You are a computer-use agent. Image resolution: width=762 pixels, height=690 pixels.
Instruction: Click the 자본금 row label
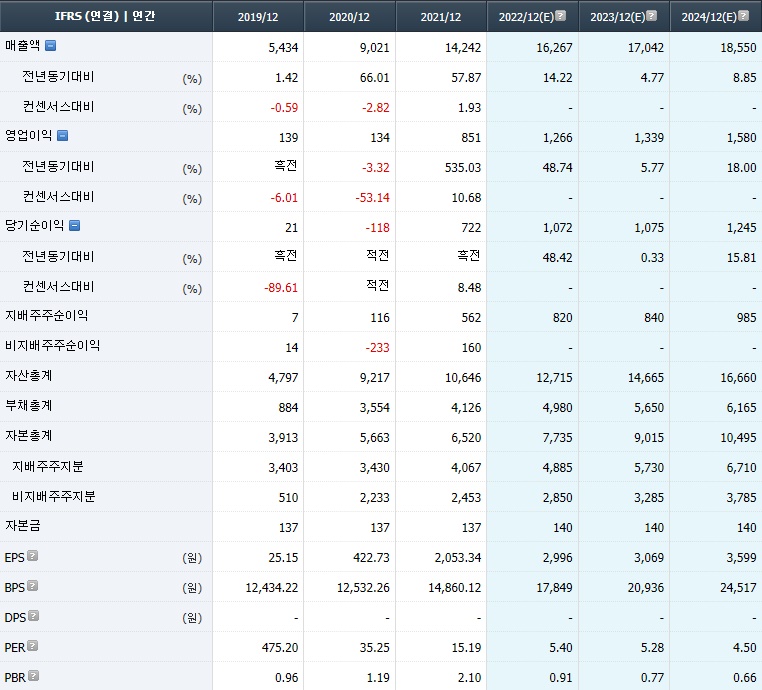(23, 526)
